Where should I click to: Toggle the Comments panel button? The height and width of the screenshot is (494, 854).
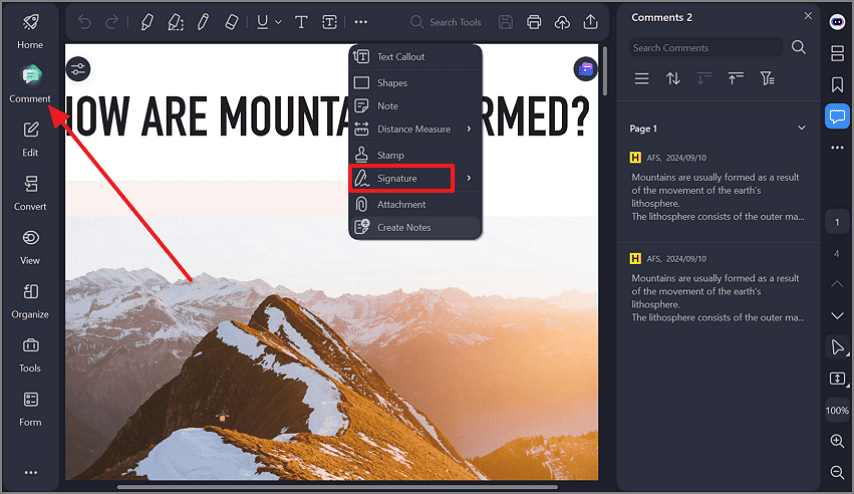[837, 116]
